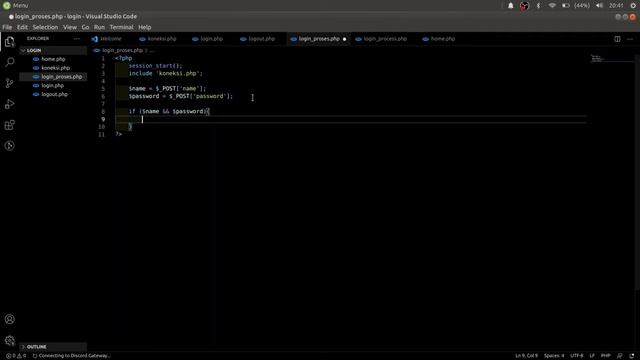Click the system notification bell icon
Viewport: 640px width, 360px height.
(511, 6)
